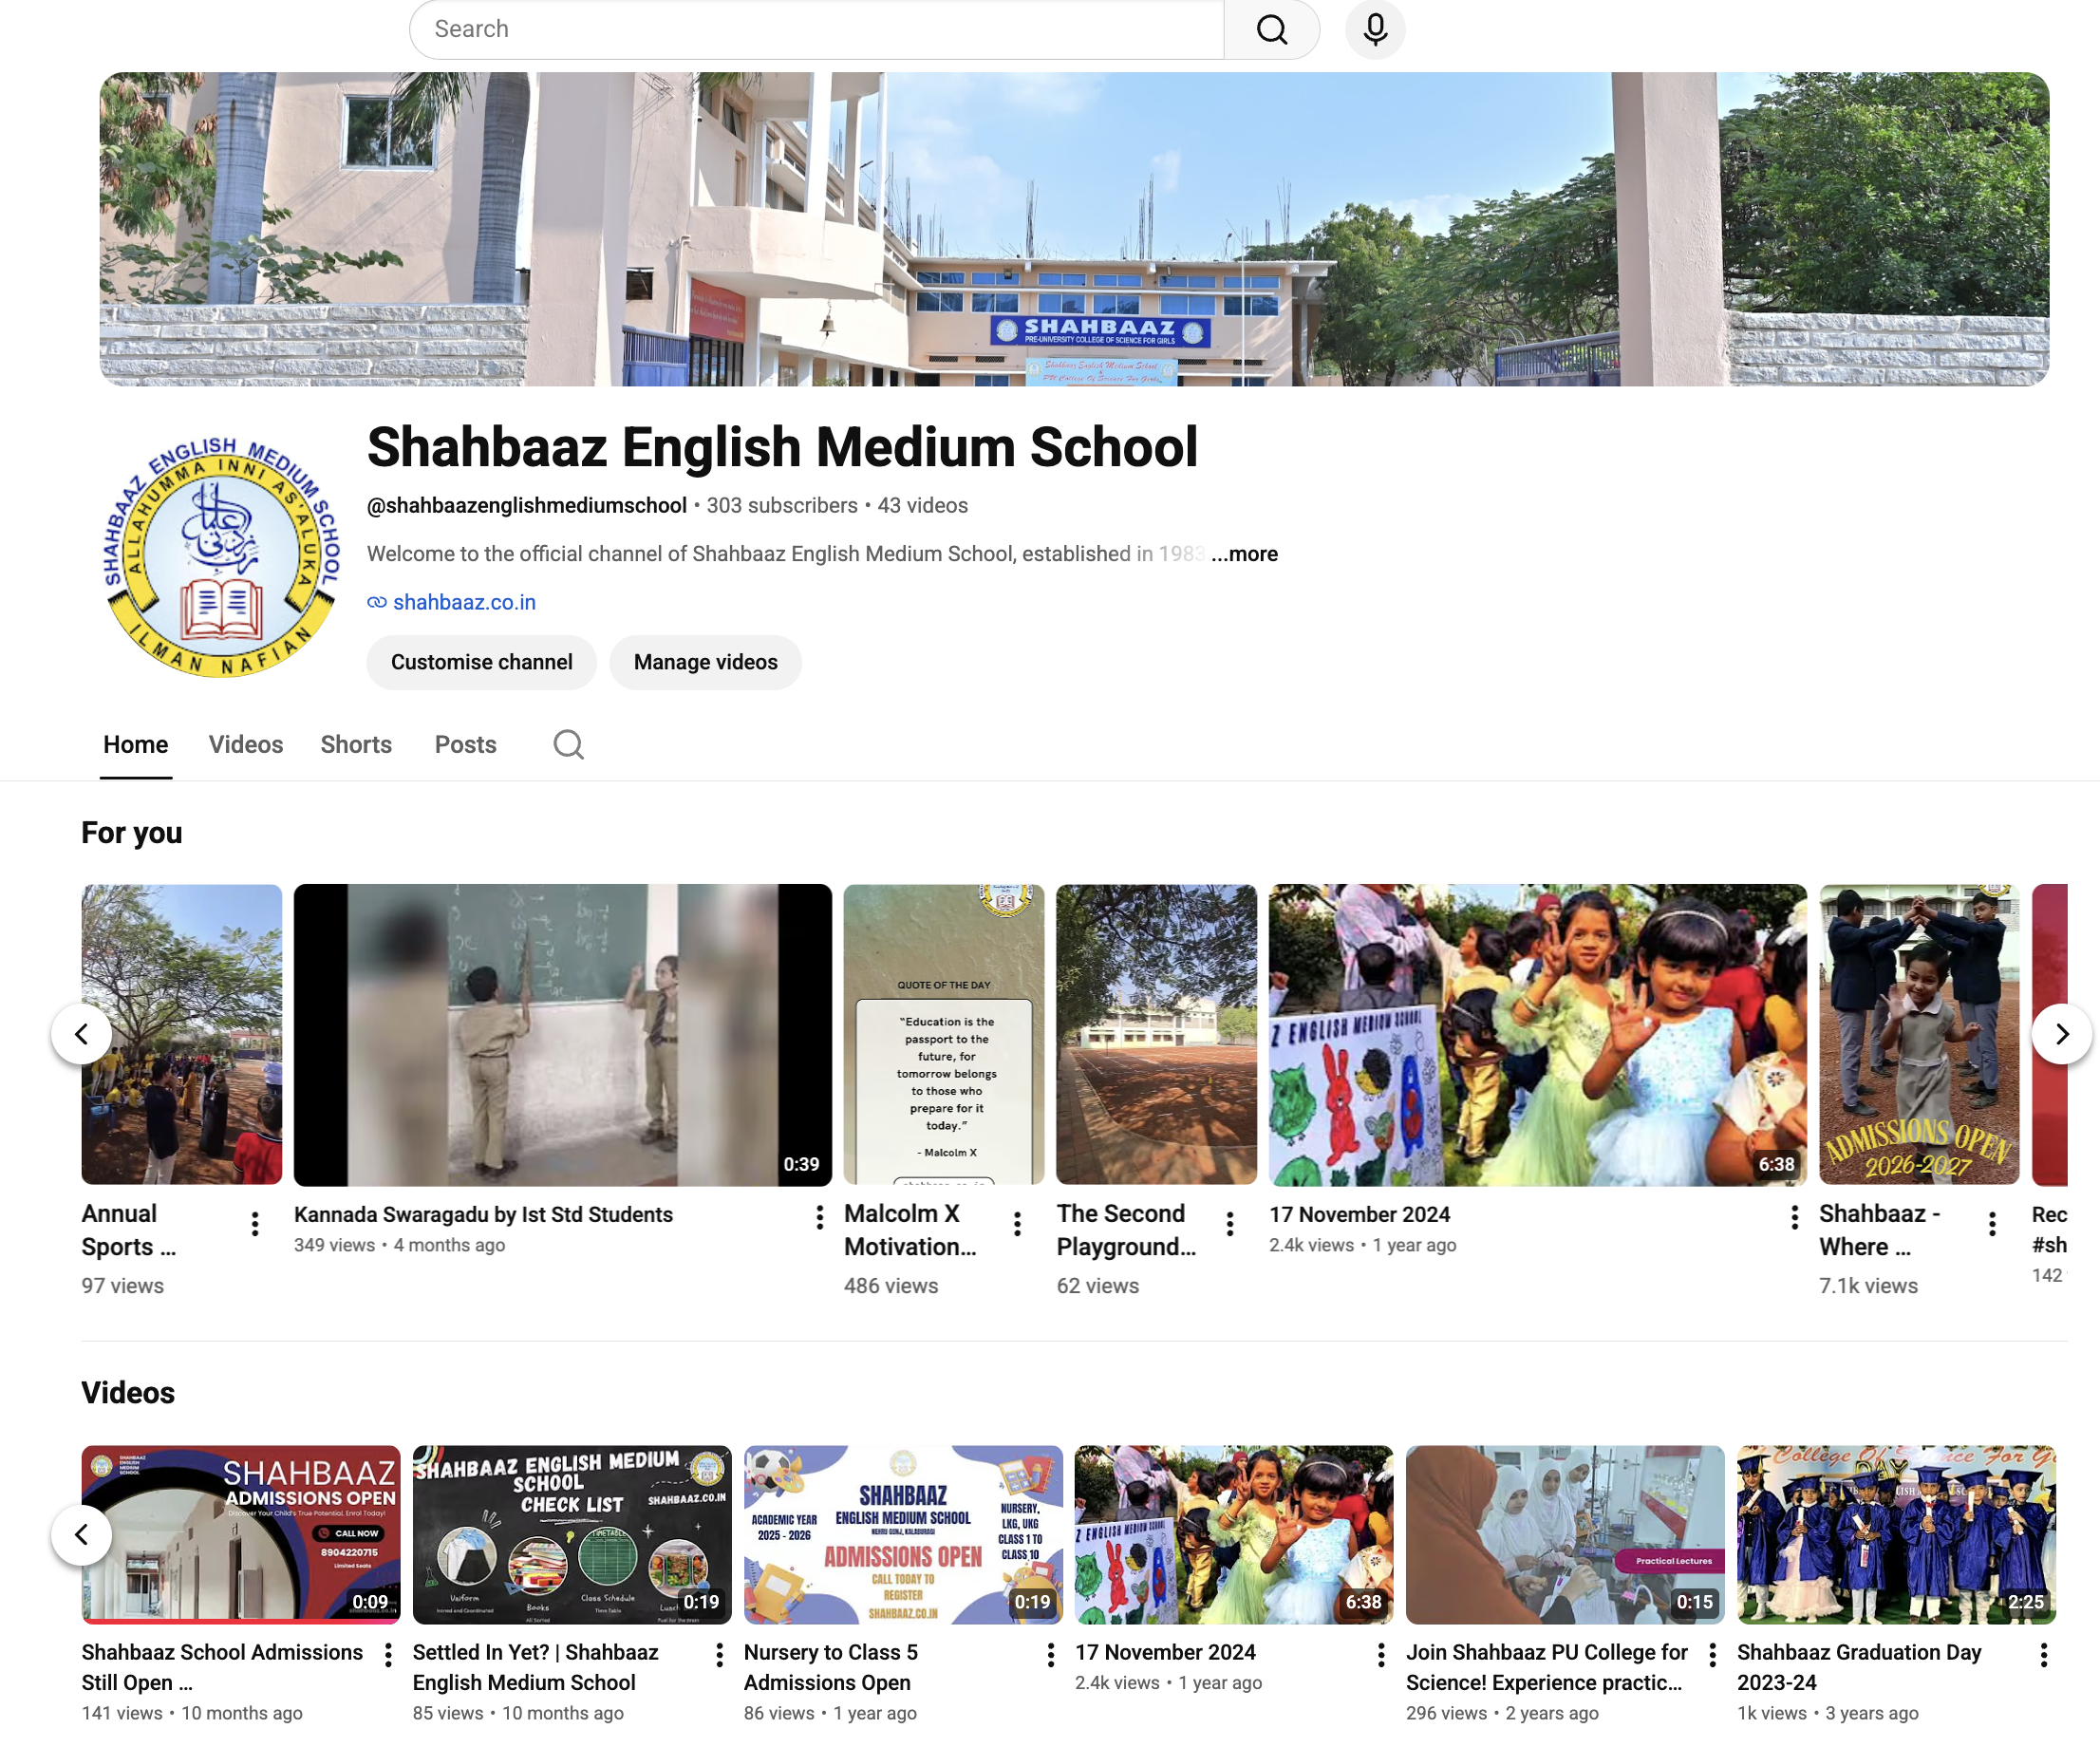2100x1747 pixels.
Task: Click the 43 videos count
Action: coord(922,505)
